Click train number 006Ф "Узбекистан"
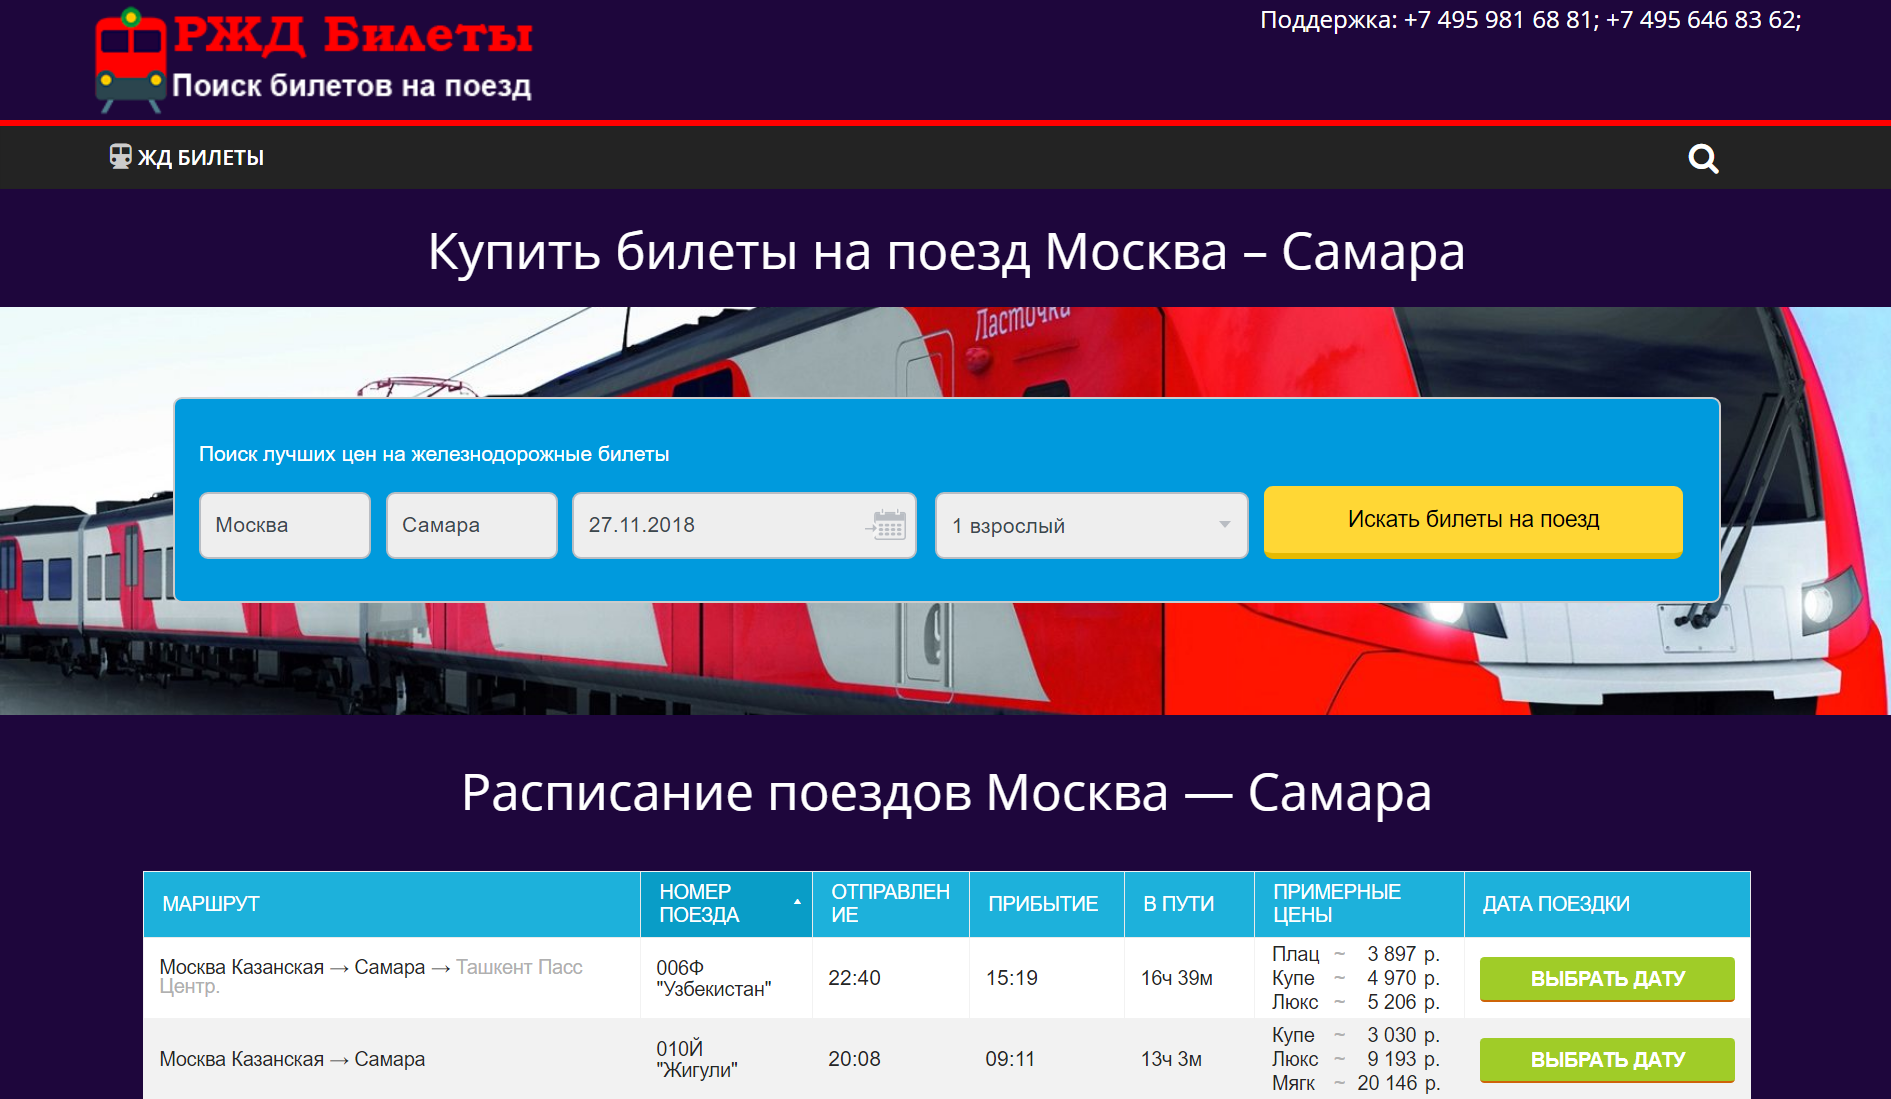The image size is (1891, 1099). [713, 978]
